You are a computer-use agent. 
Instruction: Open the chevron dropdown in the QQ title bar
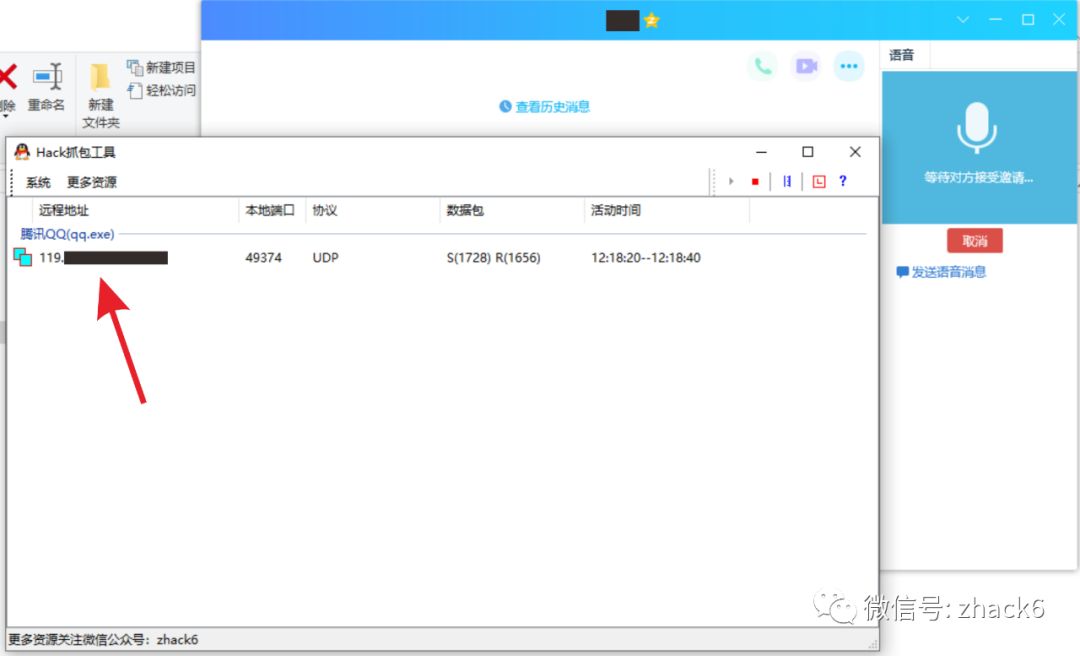click(963, 20)
